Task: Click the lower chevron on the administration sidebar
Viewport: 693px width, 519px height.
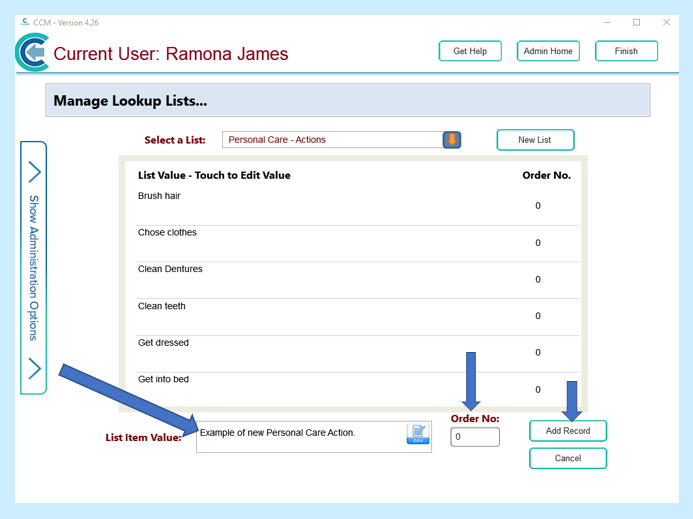Action: [x=34, y=368]
